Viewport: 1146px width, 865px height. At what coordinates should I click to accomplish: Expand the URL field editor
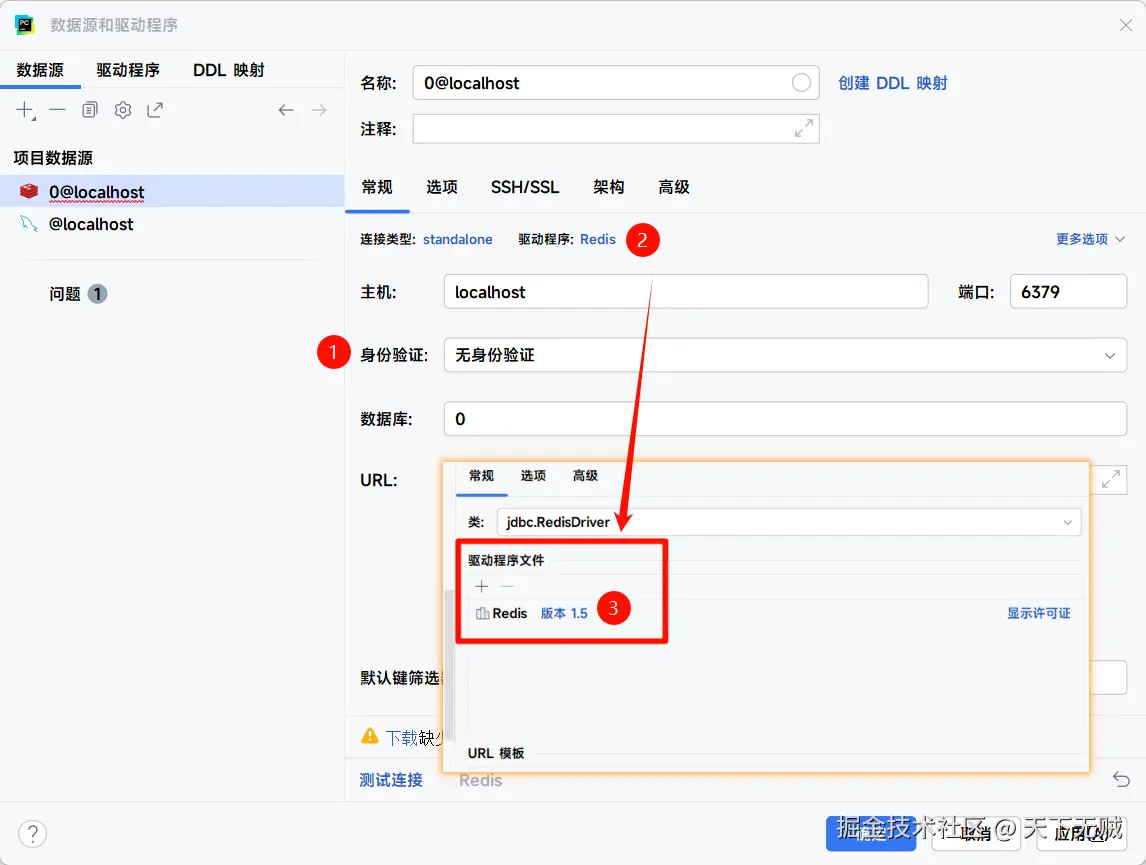pyautogui.click(x=1111, y=480)
